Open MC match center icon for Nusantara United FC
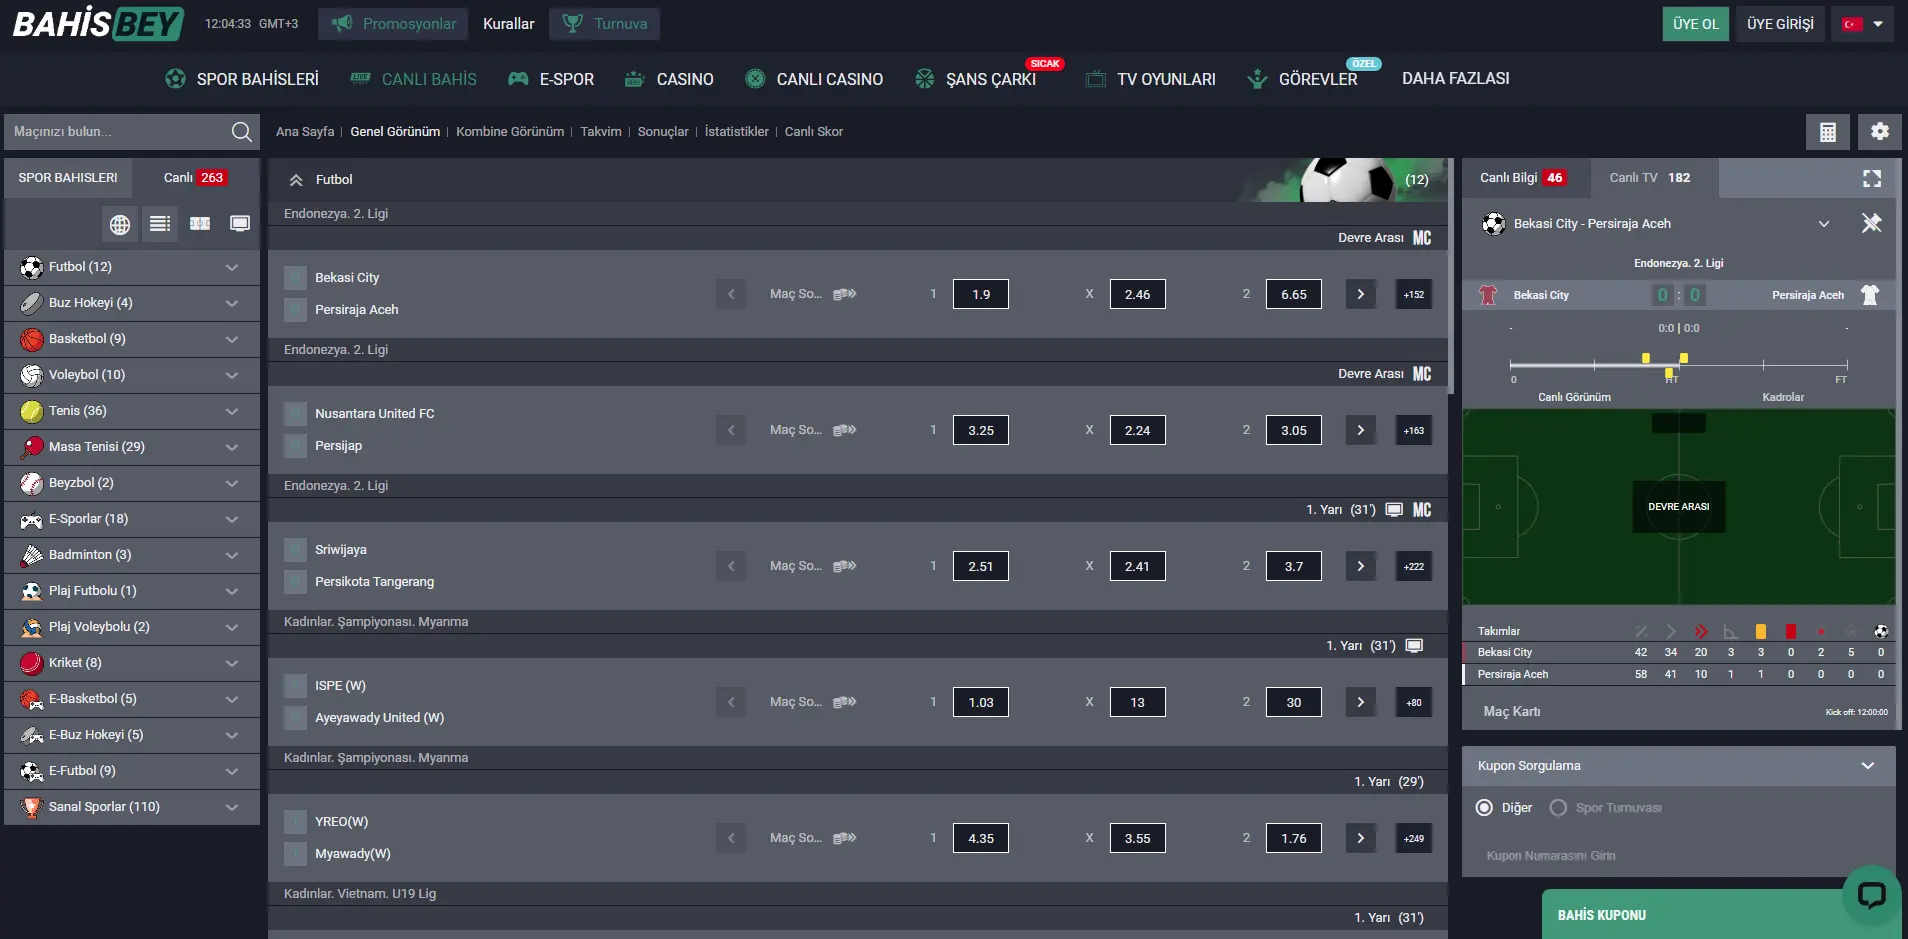Screen dimensions: 1908x939 coord(1422,374)
